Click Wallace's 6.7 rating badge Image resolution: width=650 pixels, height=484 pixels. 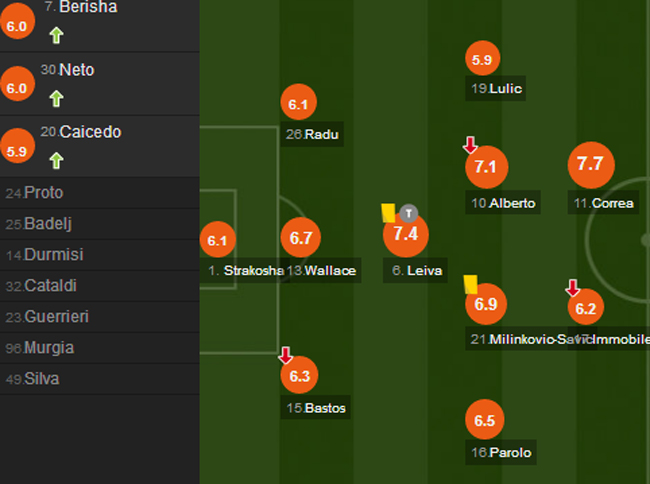(x=301, y=239)
